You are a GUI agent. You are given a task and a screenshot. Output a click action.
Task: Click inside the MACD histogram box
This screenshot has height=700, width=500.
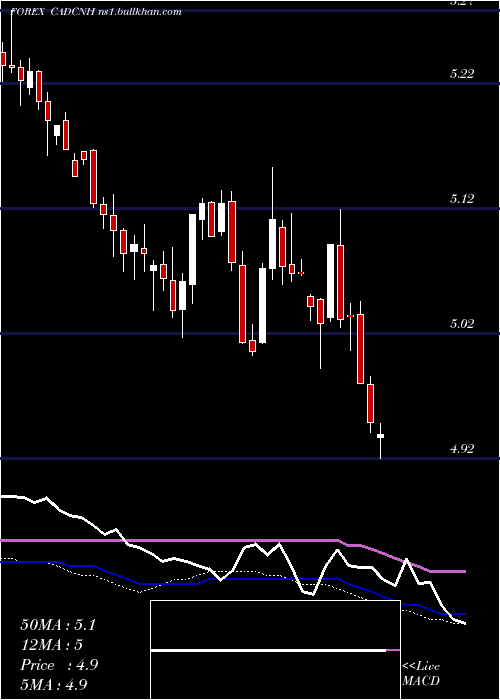275,650
